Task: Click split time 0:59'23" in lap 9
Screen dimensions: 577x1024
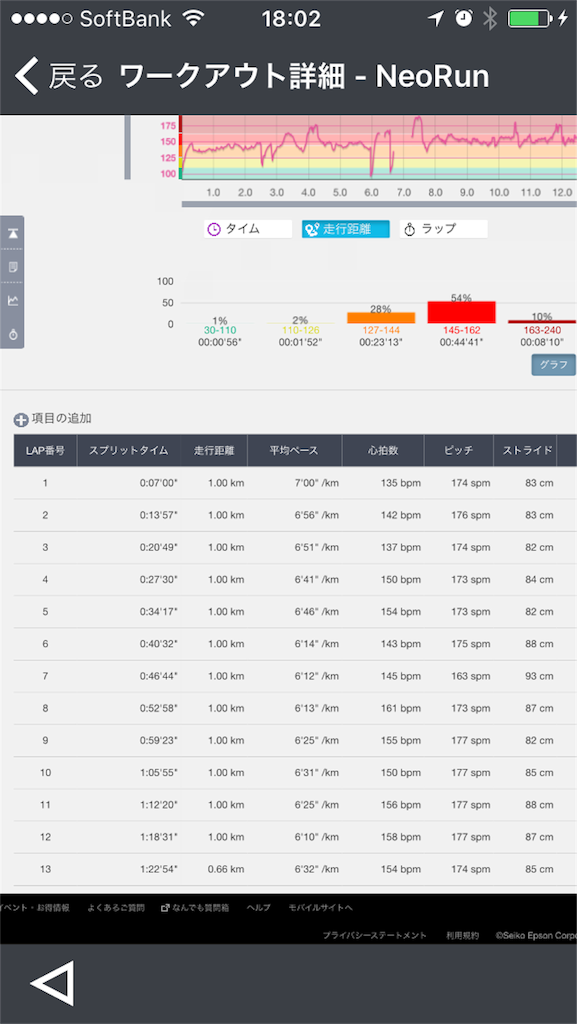Action: point(159,741)
